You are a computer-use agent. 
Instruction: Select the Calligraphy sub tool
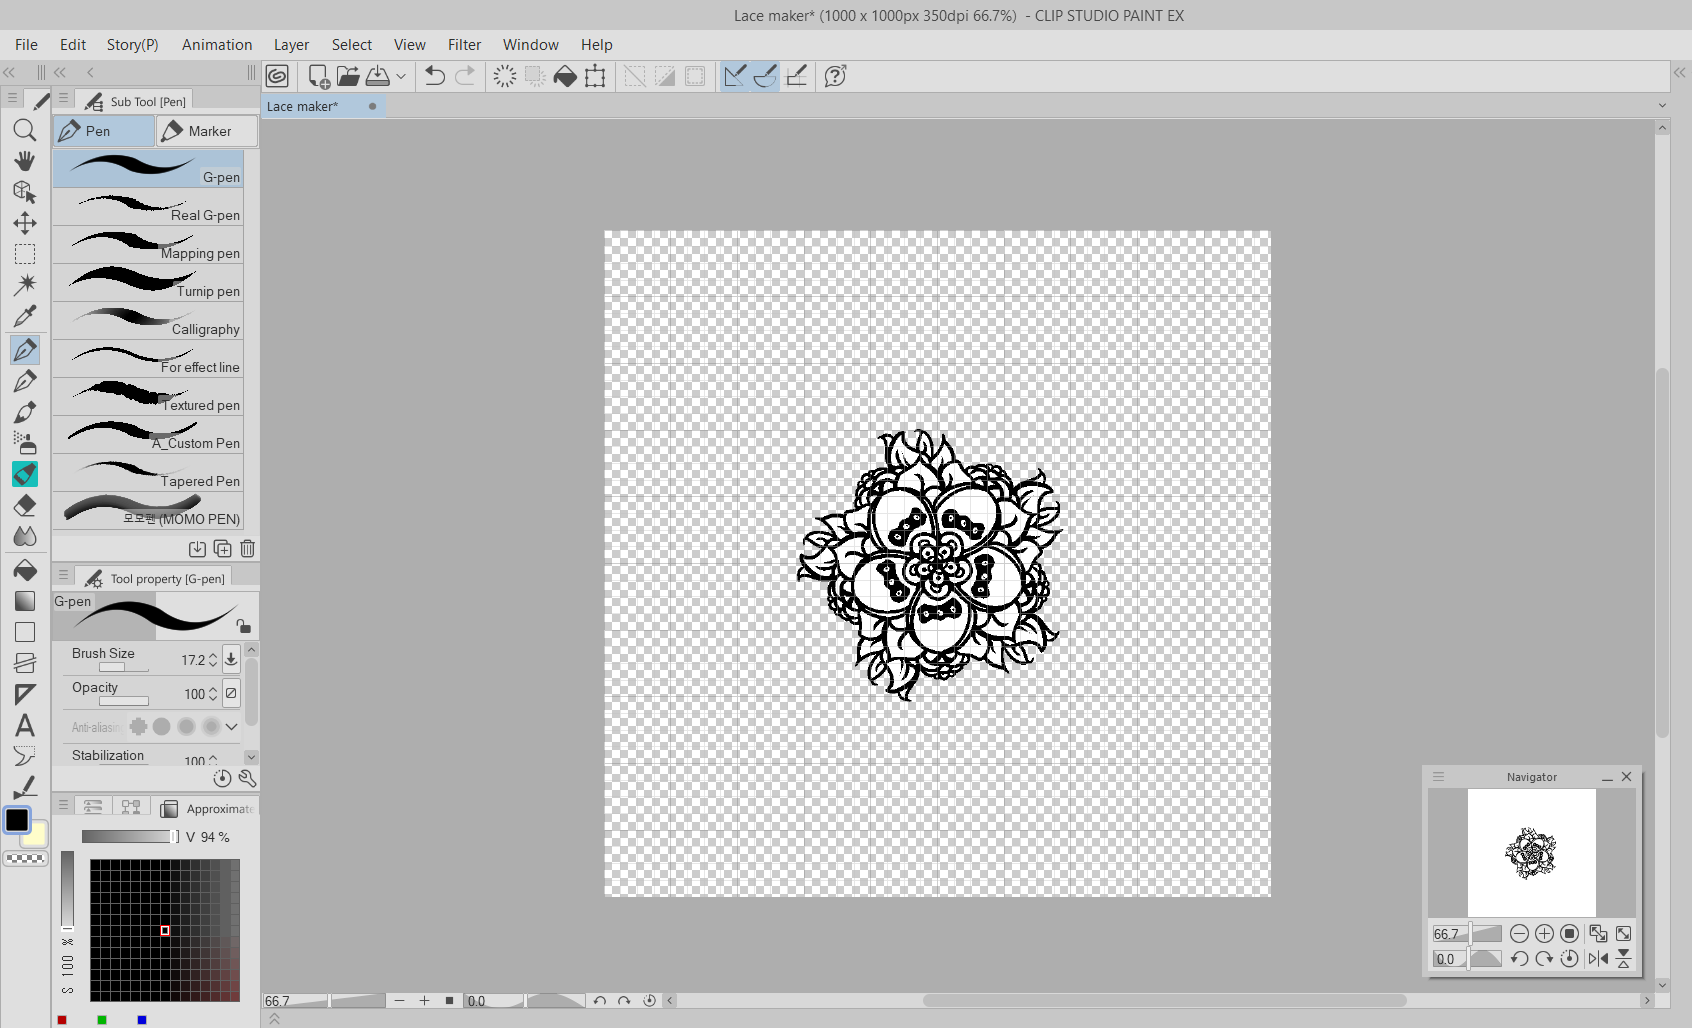click(148, 321)
